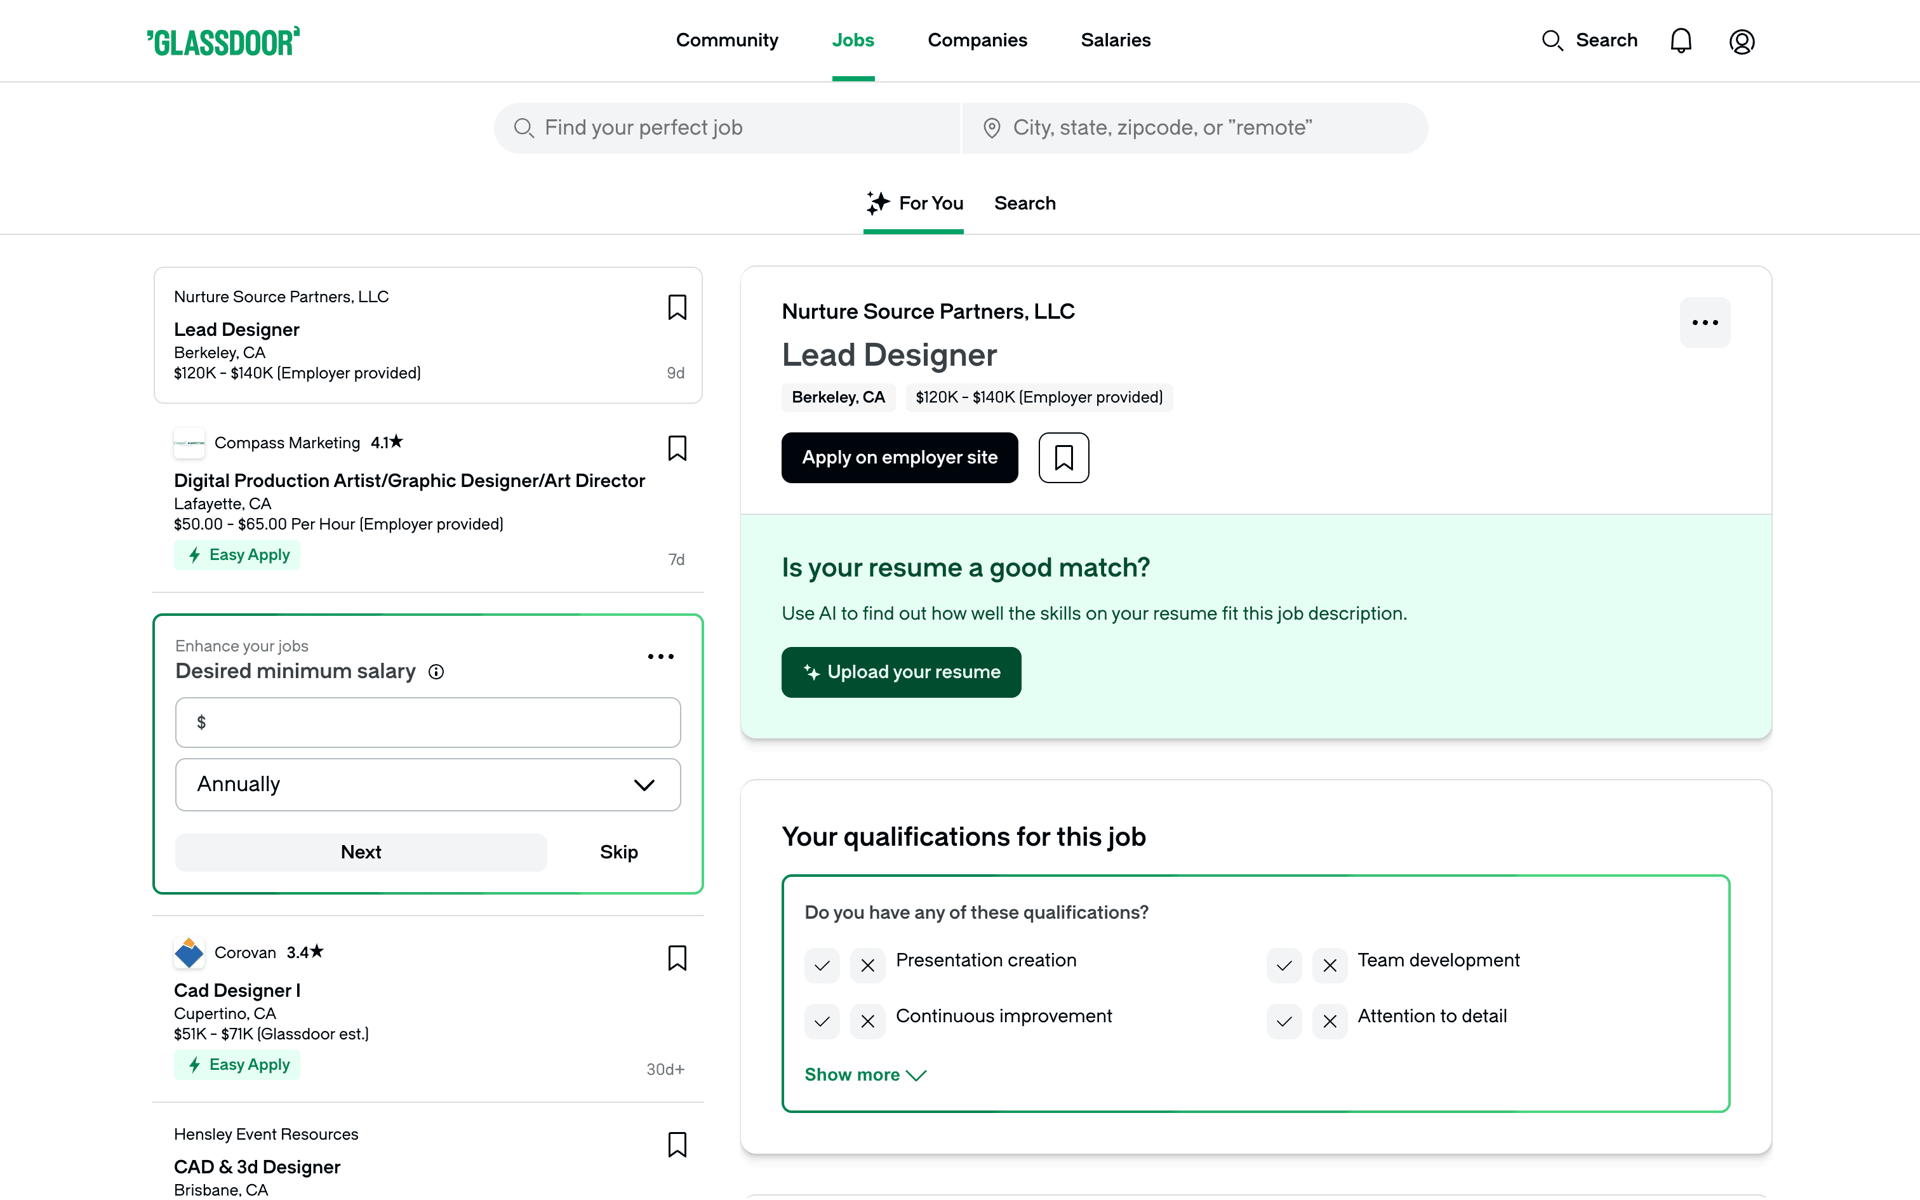
Task: Save the CAD & 3d Designer listing
Action: point(677,1144)
